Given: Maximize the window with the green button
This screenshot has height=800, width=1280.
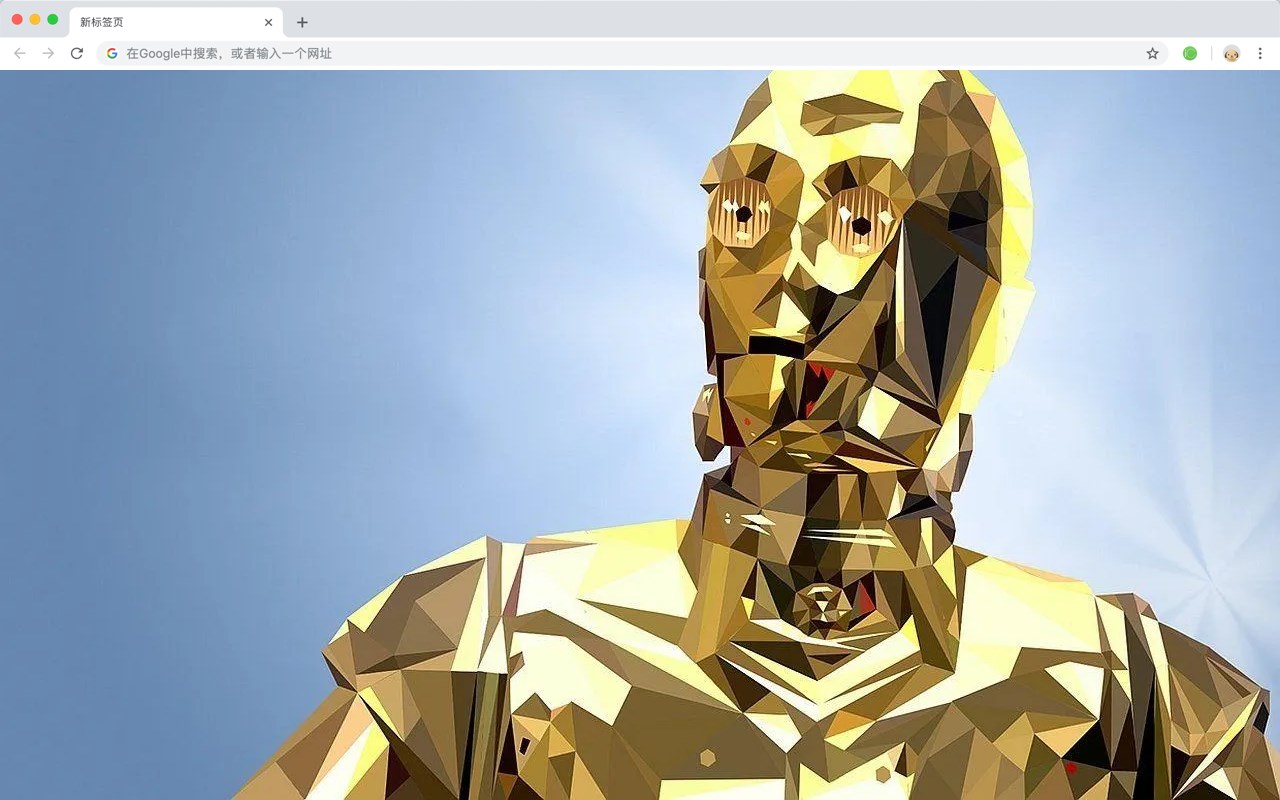Looking at the screenshot, I should tap(53, 19).
